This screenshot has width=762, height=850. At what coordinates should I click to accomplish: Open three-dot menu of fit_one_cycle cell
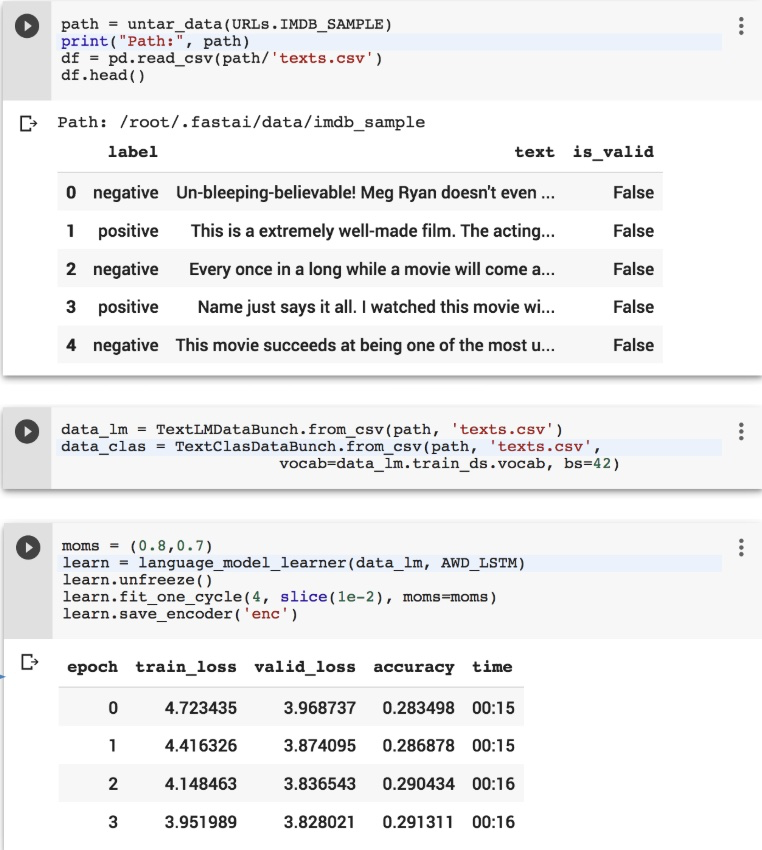(x=740, y=548)
